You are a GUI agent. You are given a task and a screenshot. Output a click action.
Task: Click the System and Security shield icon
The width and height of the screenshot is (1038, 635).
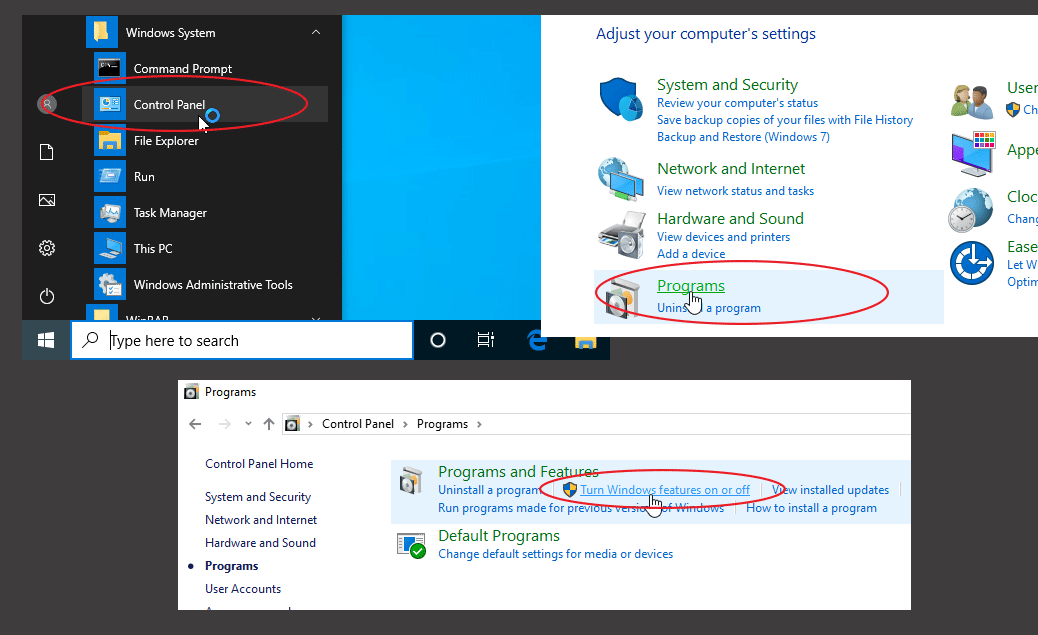(621, 99)
